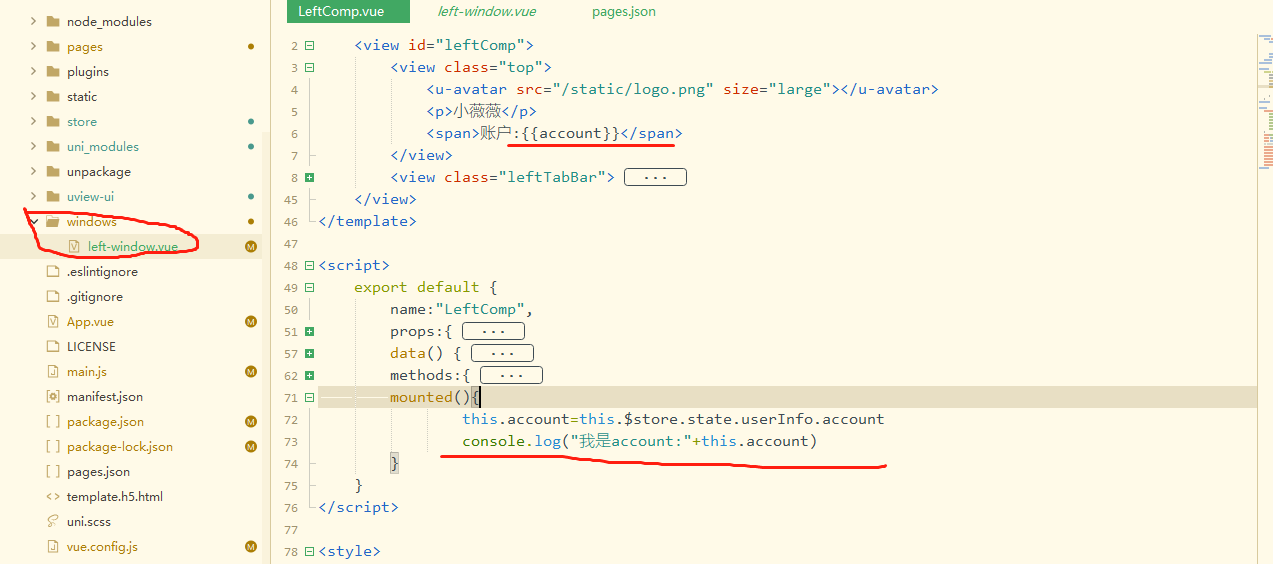Click the folder icon for node_modules

click(x=53, y=21)
